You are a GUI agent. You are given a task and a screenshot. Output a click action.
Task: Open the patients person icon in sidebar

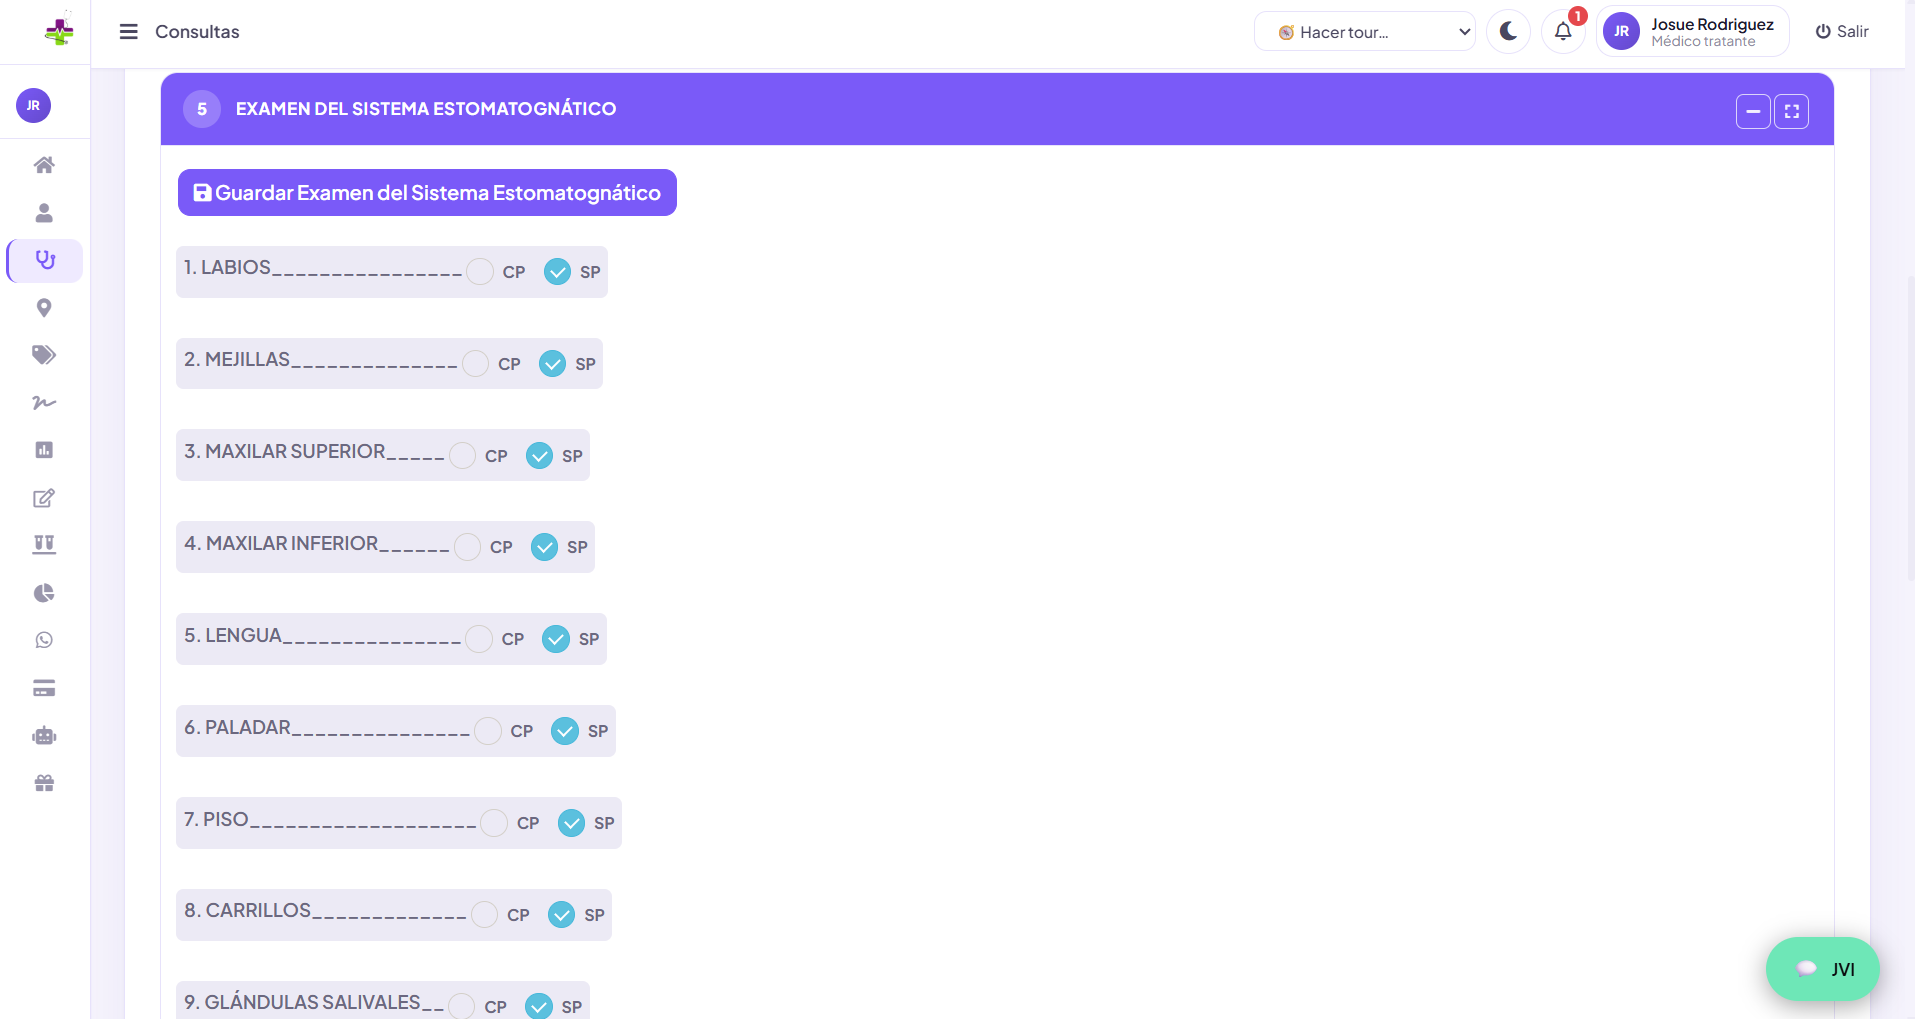point(44,213)
